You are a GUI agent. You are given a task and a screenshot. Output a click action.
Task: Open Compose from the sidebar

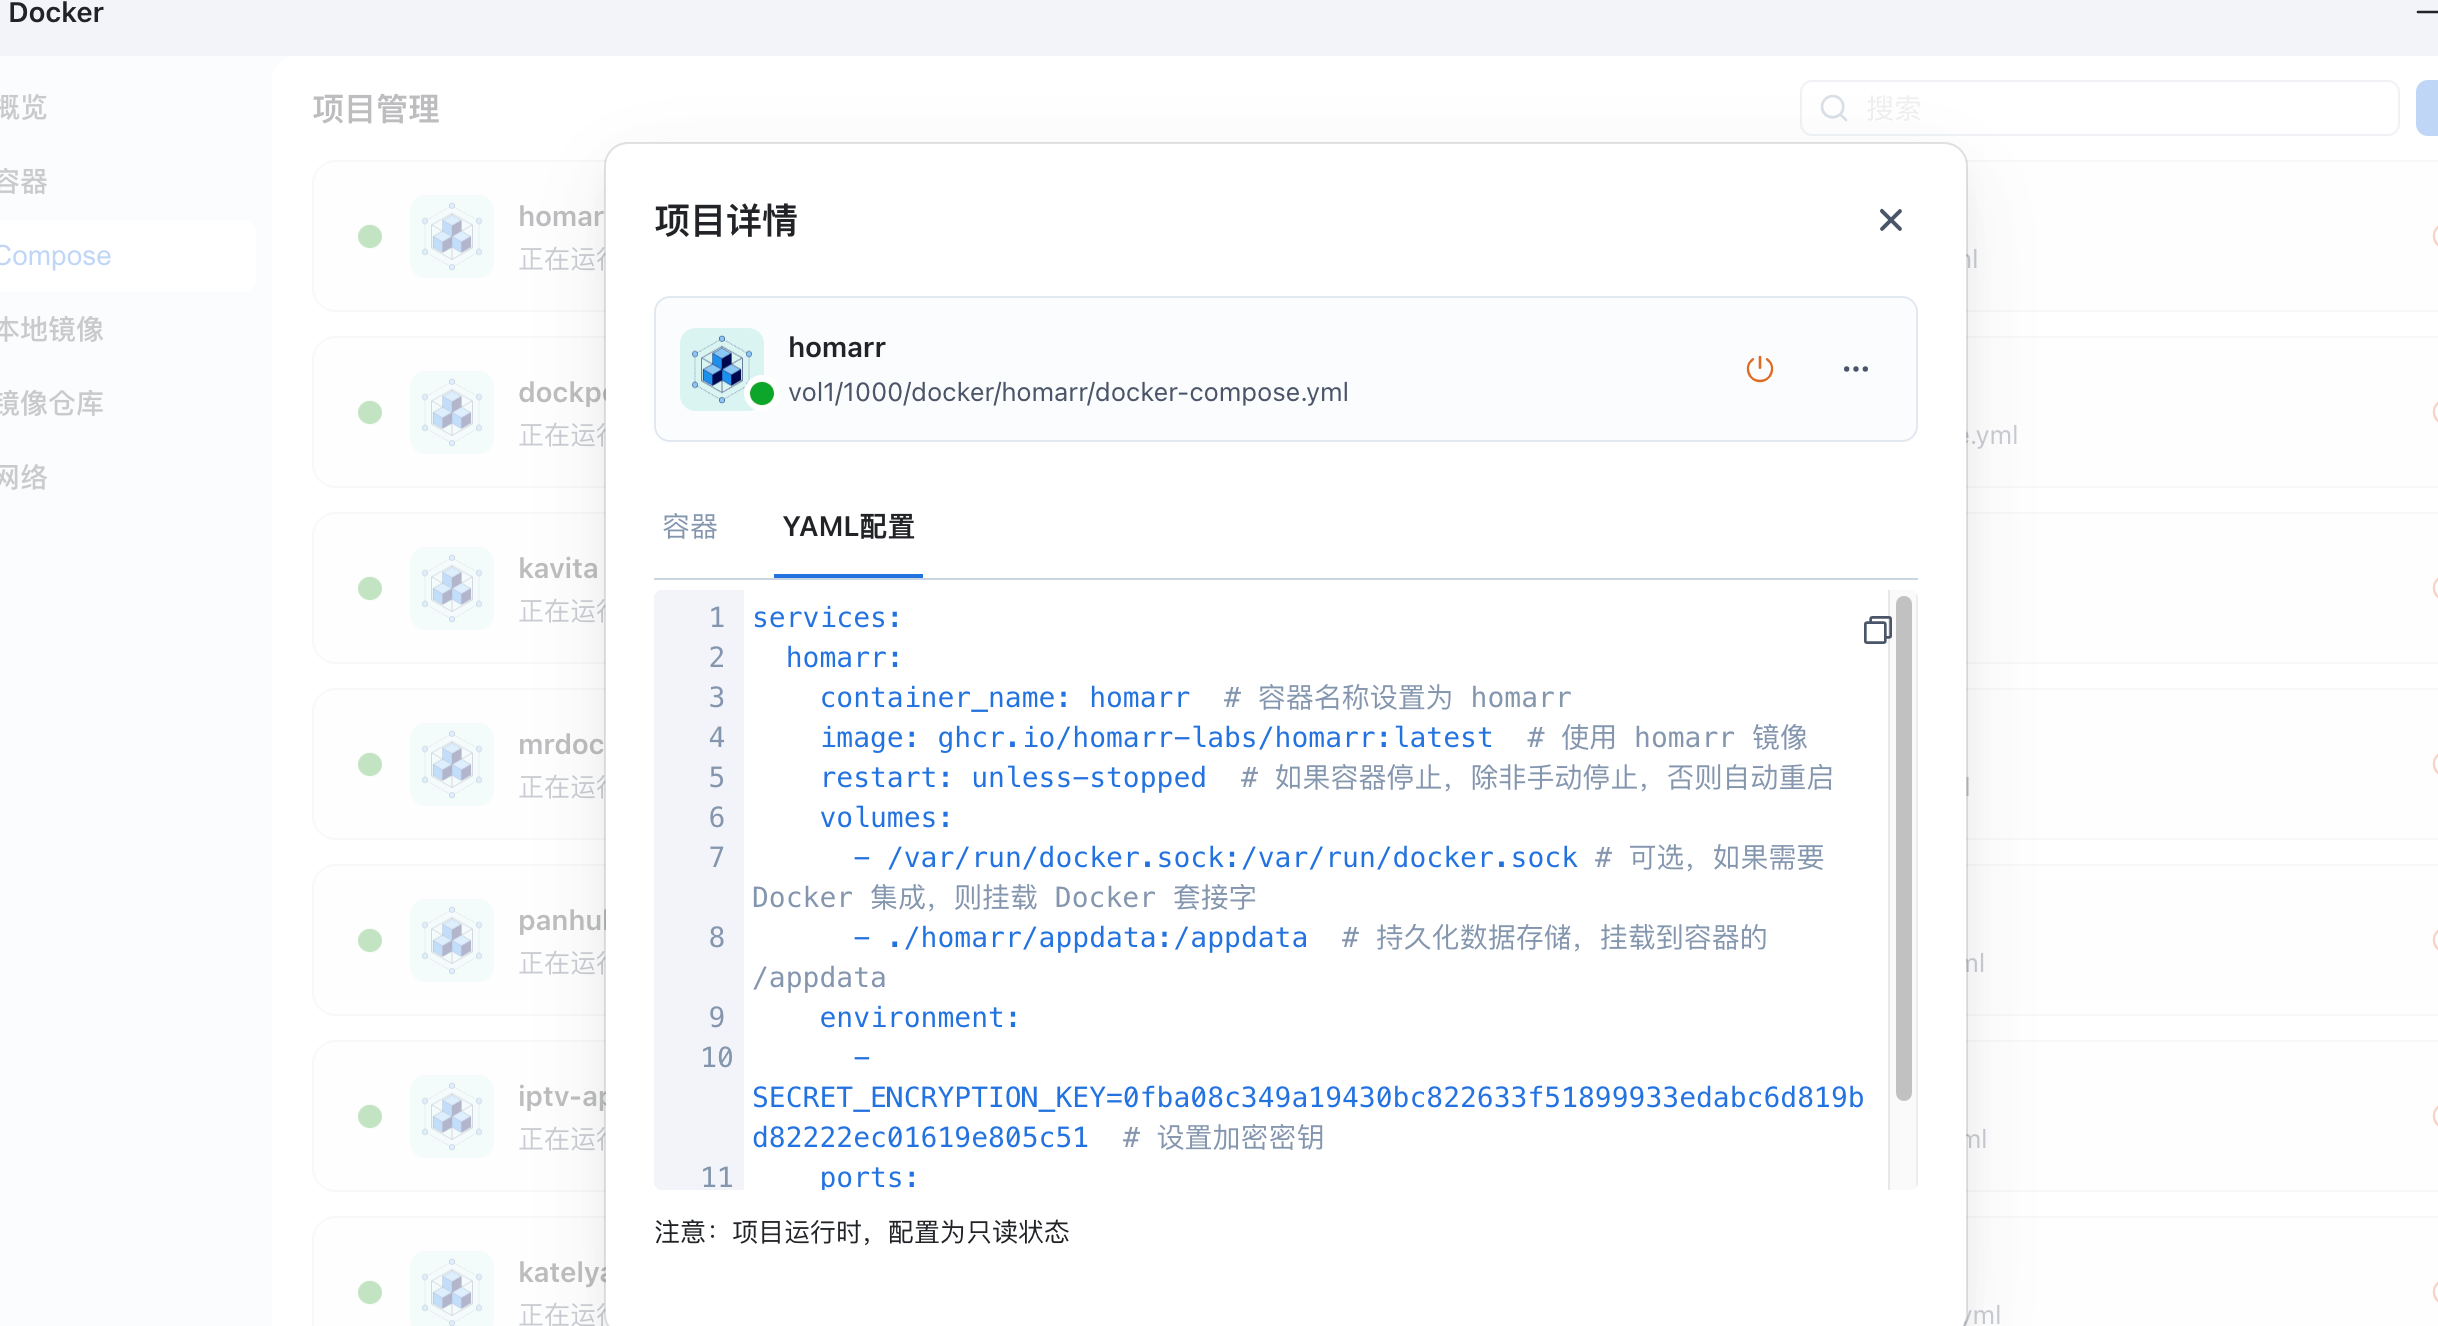tap(55, 255)
